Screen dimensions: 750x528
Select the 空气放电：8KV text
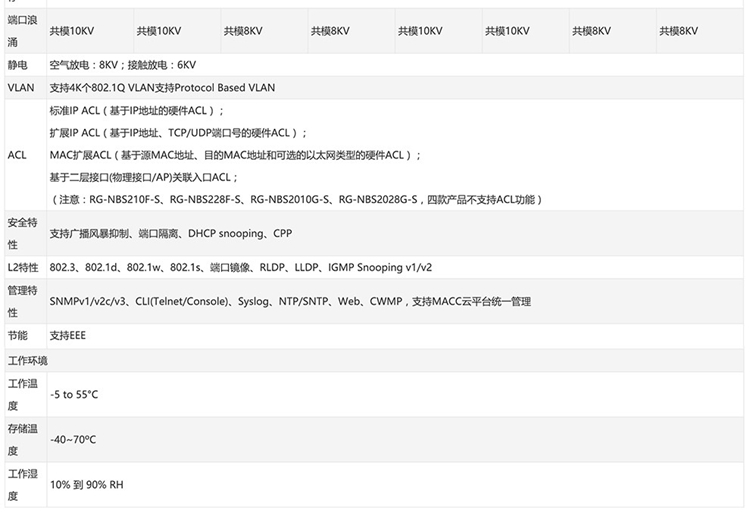[x=83, y=64]
